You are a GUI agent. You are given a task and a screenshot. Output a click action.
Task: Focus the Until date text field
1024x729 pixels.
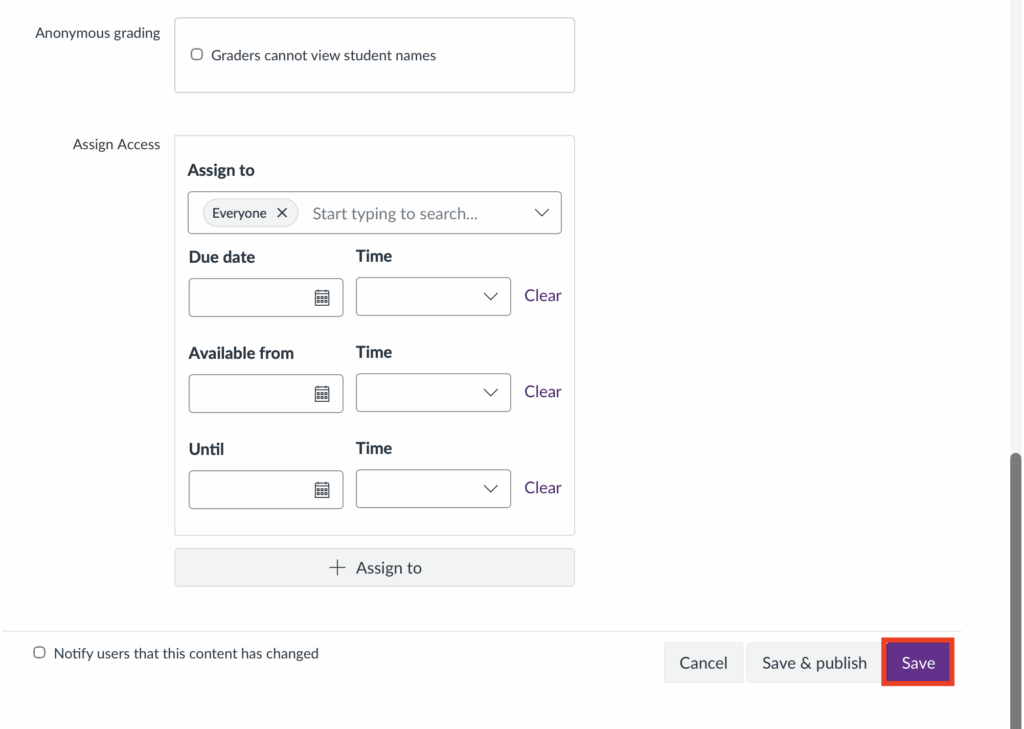pos(250,489)
